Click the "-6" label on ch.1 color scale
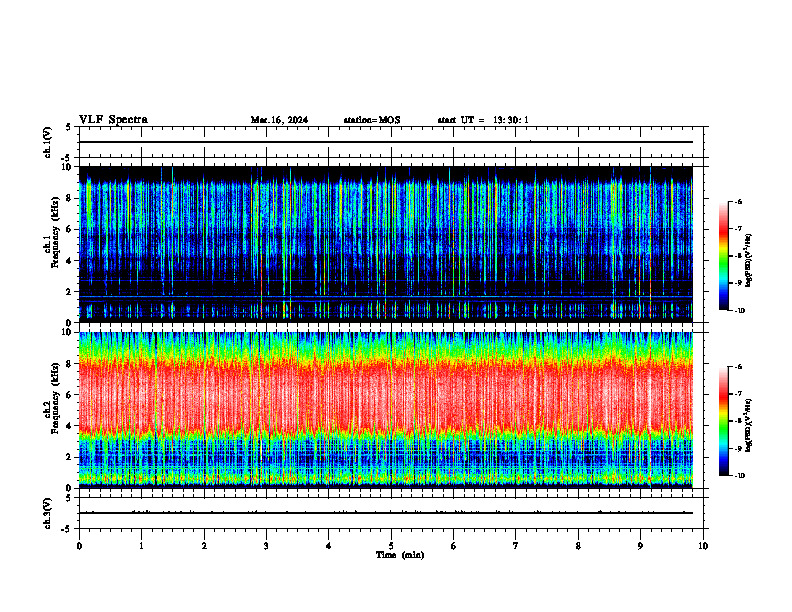The height and width of the screenshot is (612, 792). 738,202
